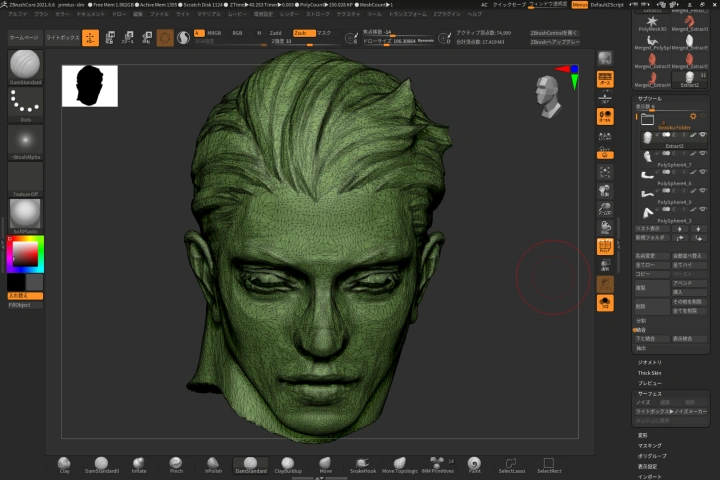Click the ホームページ button

pyautogui.click(x=24, y=38)
